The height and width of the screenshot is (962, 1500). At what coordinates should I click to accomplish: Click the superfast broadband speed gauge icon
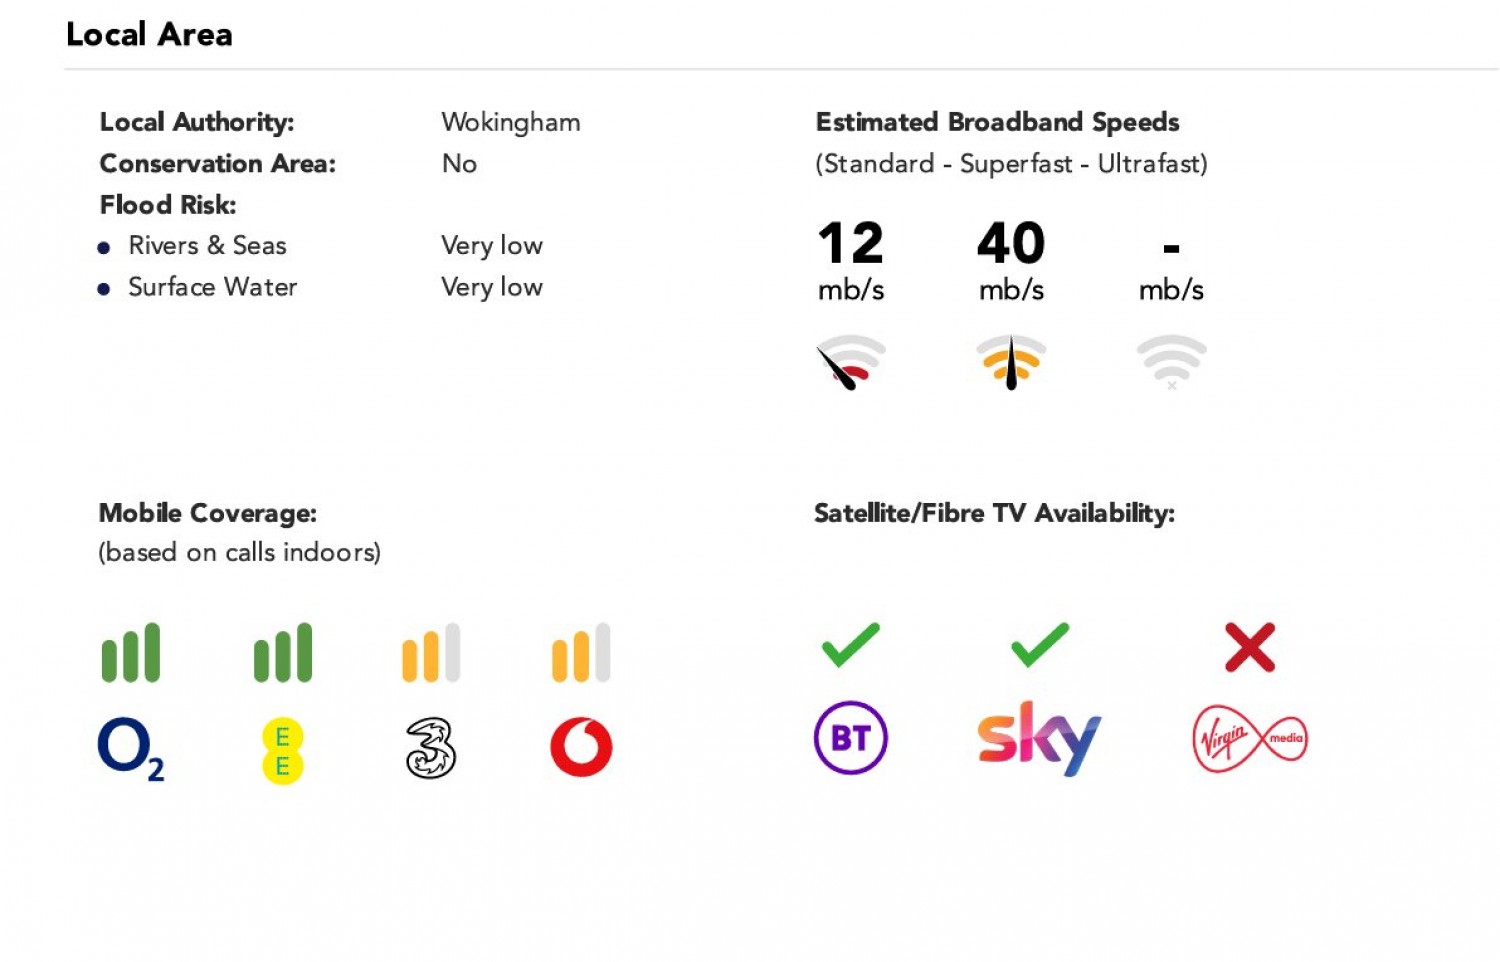pos(1011,362)
